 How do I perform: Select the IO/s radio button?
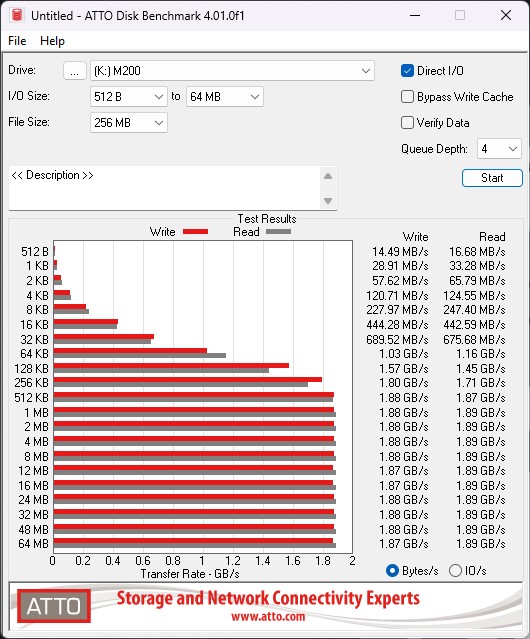click(455, 571)
